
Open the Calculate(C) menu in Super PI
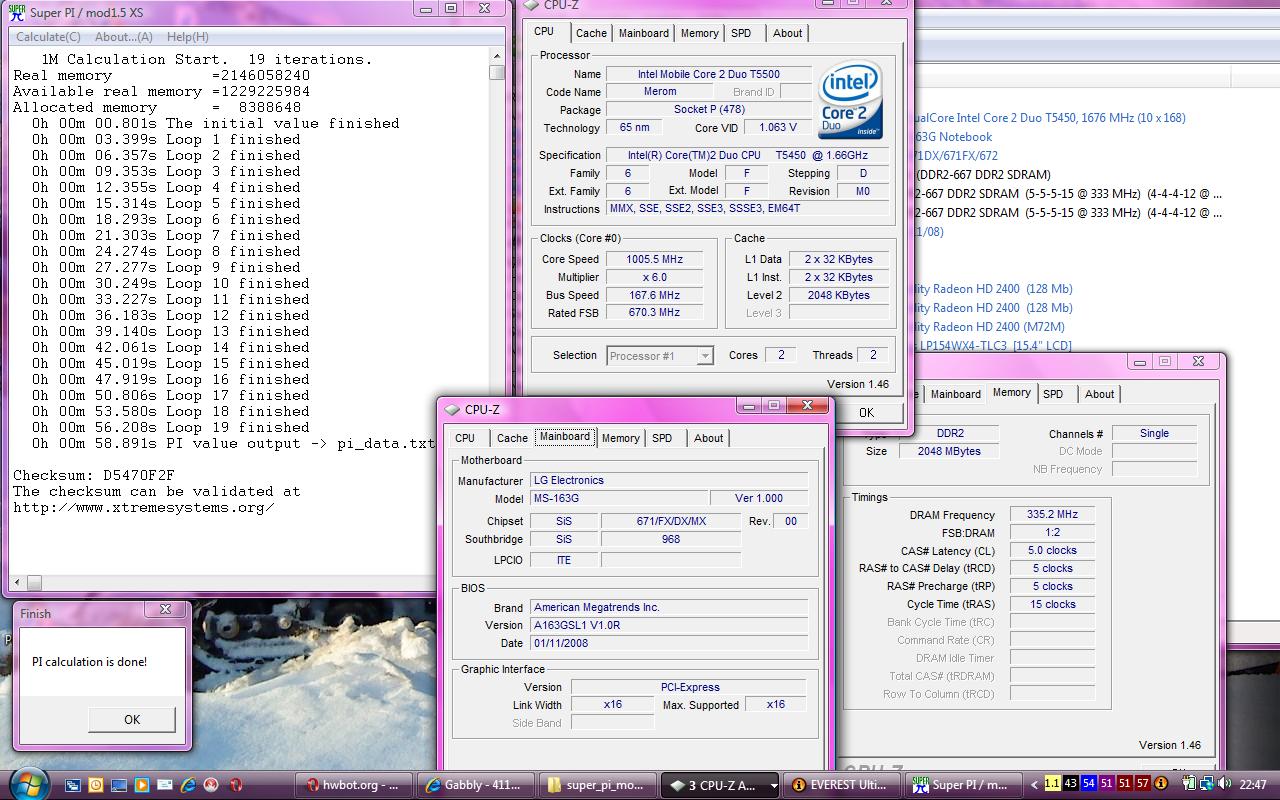coord(48,37)
